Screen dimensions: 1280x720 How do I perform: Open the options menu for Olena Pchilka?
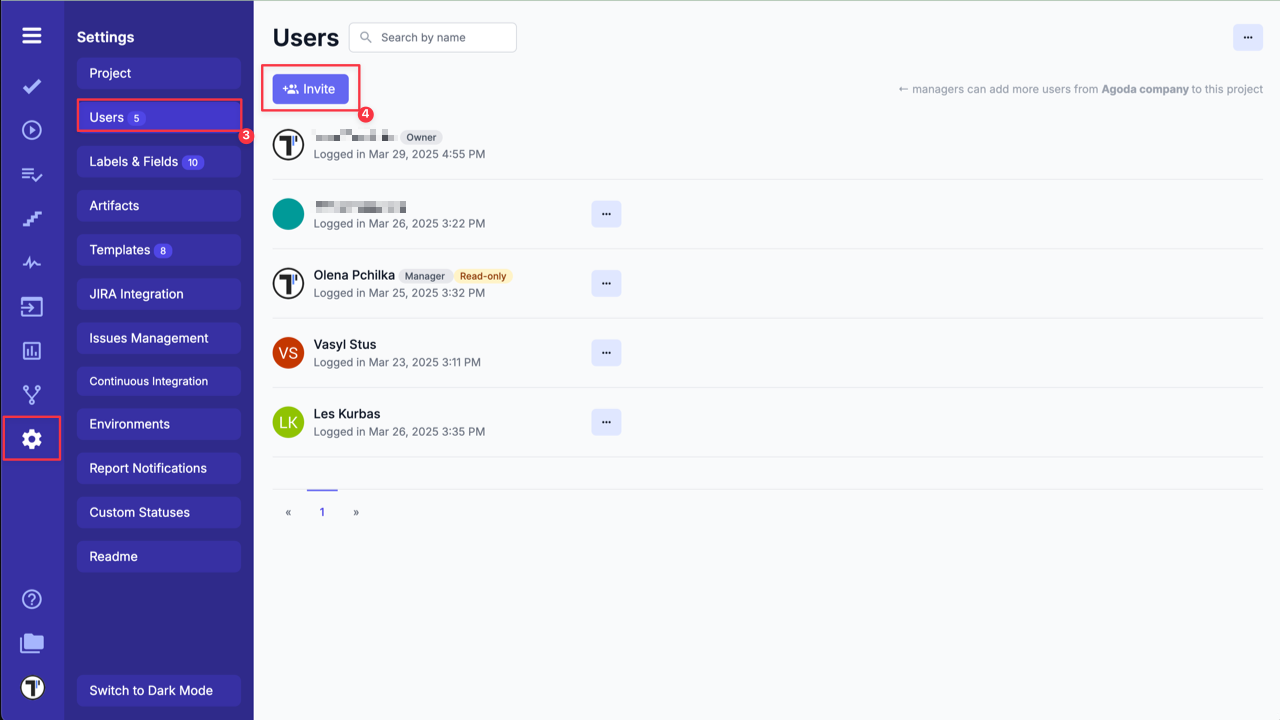click(x=606, y=283)
